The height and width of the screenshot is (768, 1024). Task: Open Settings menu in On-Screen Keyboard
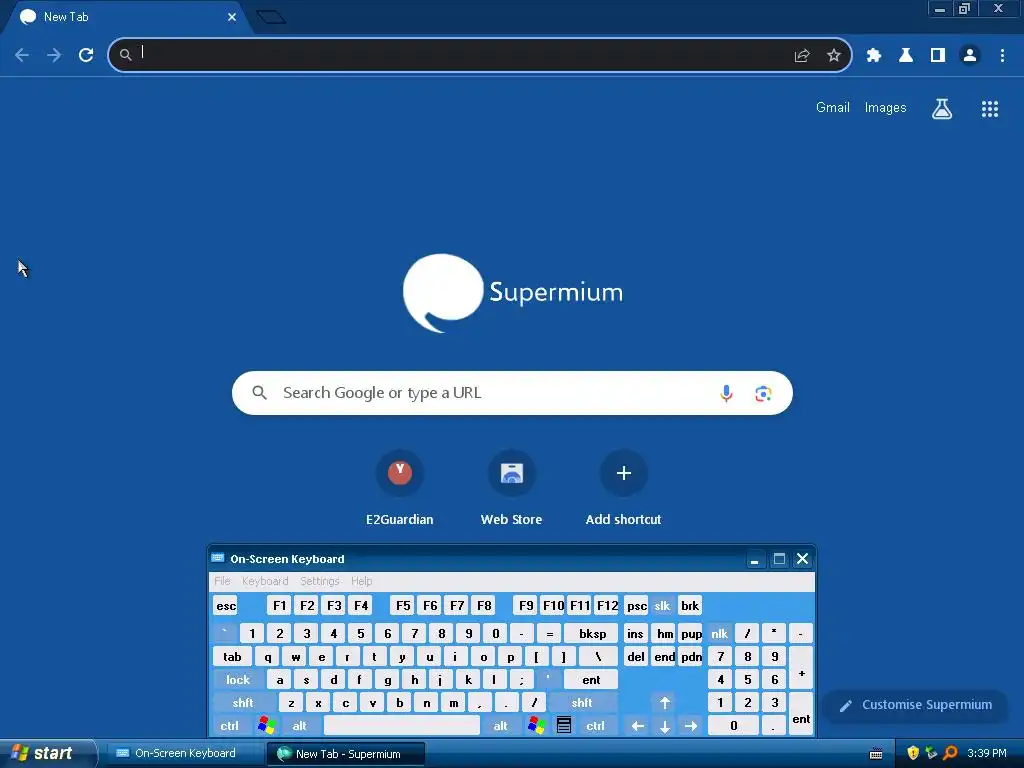(x=320, y=581)
